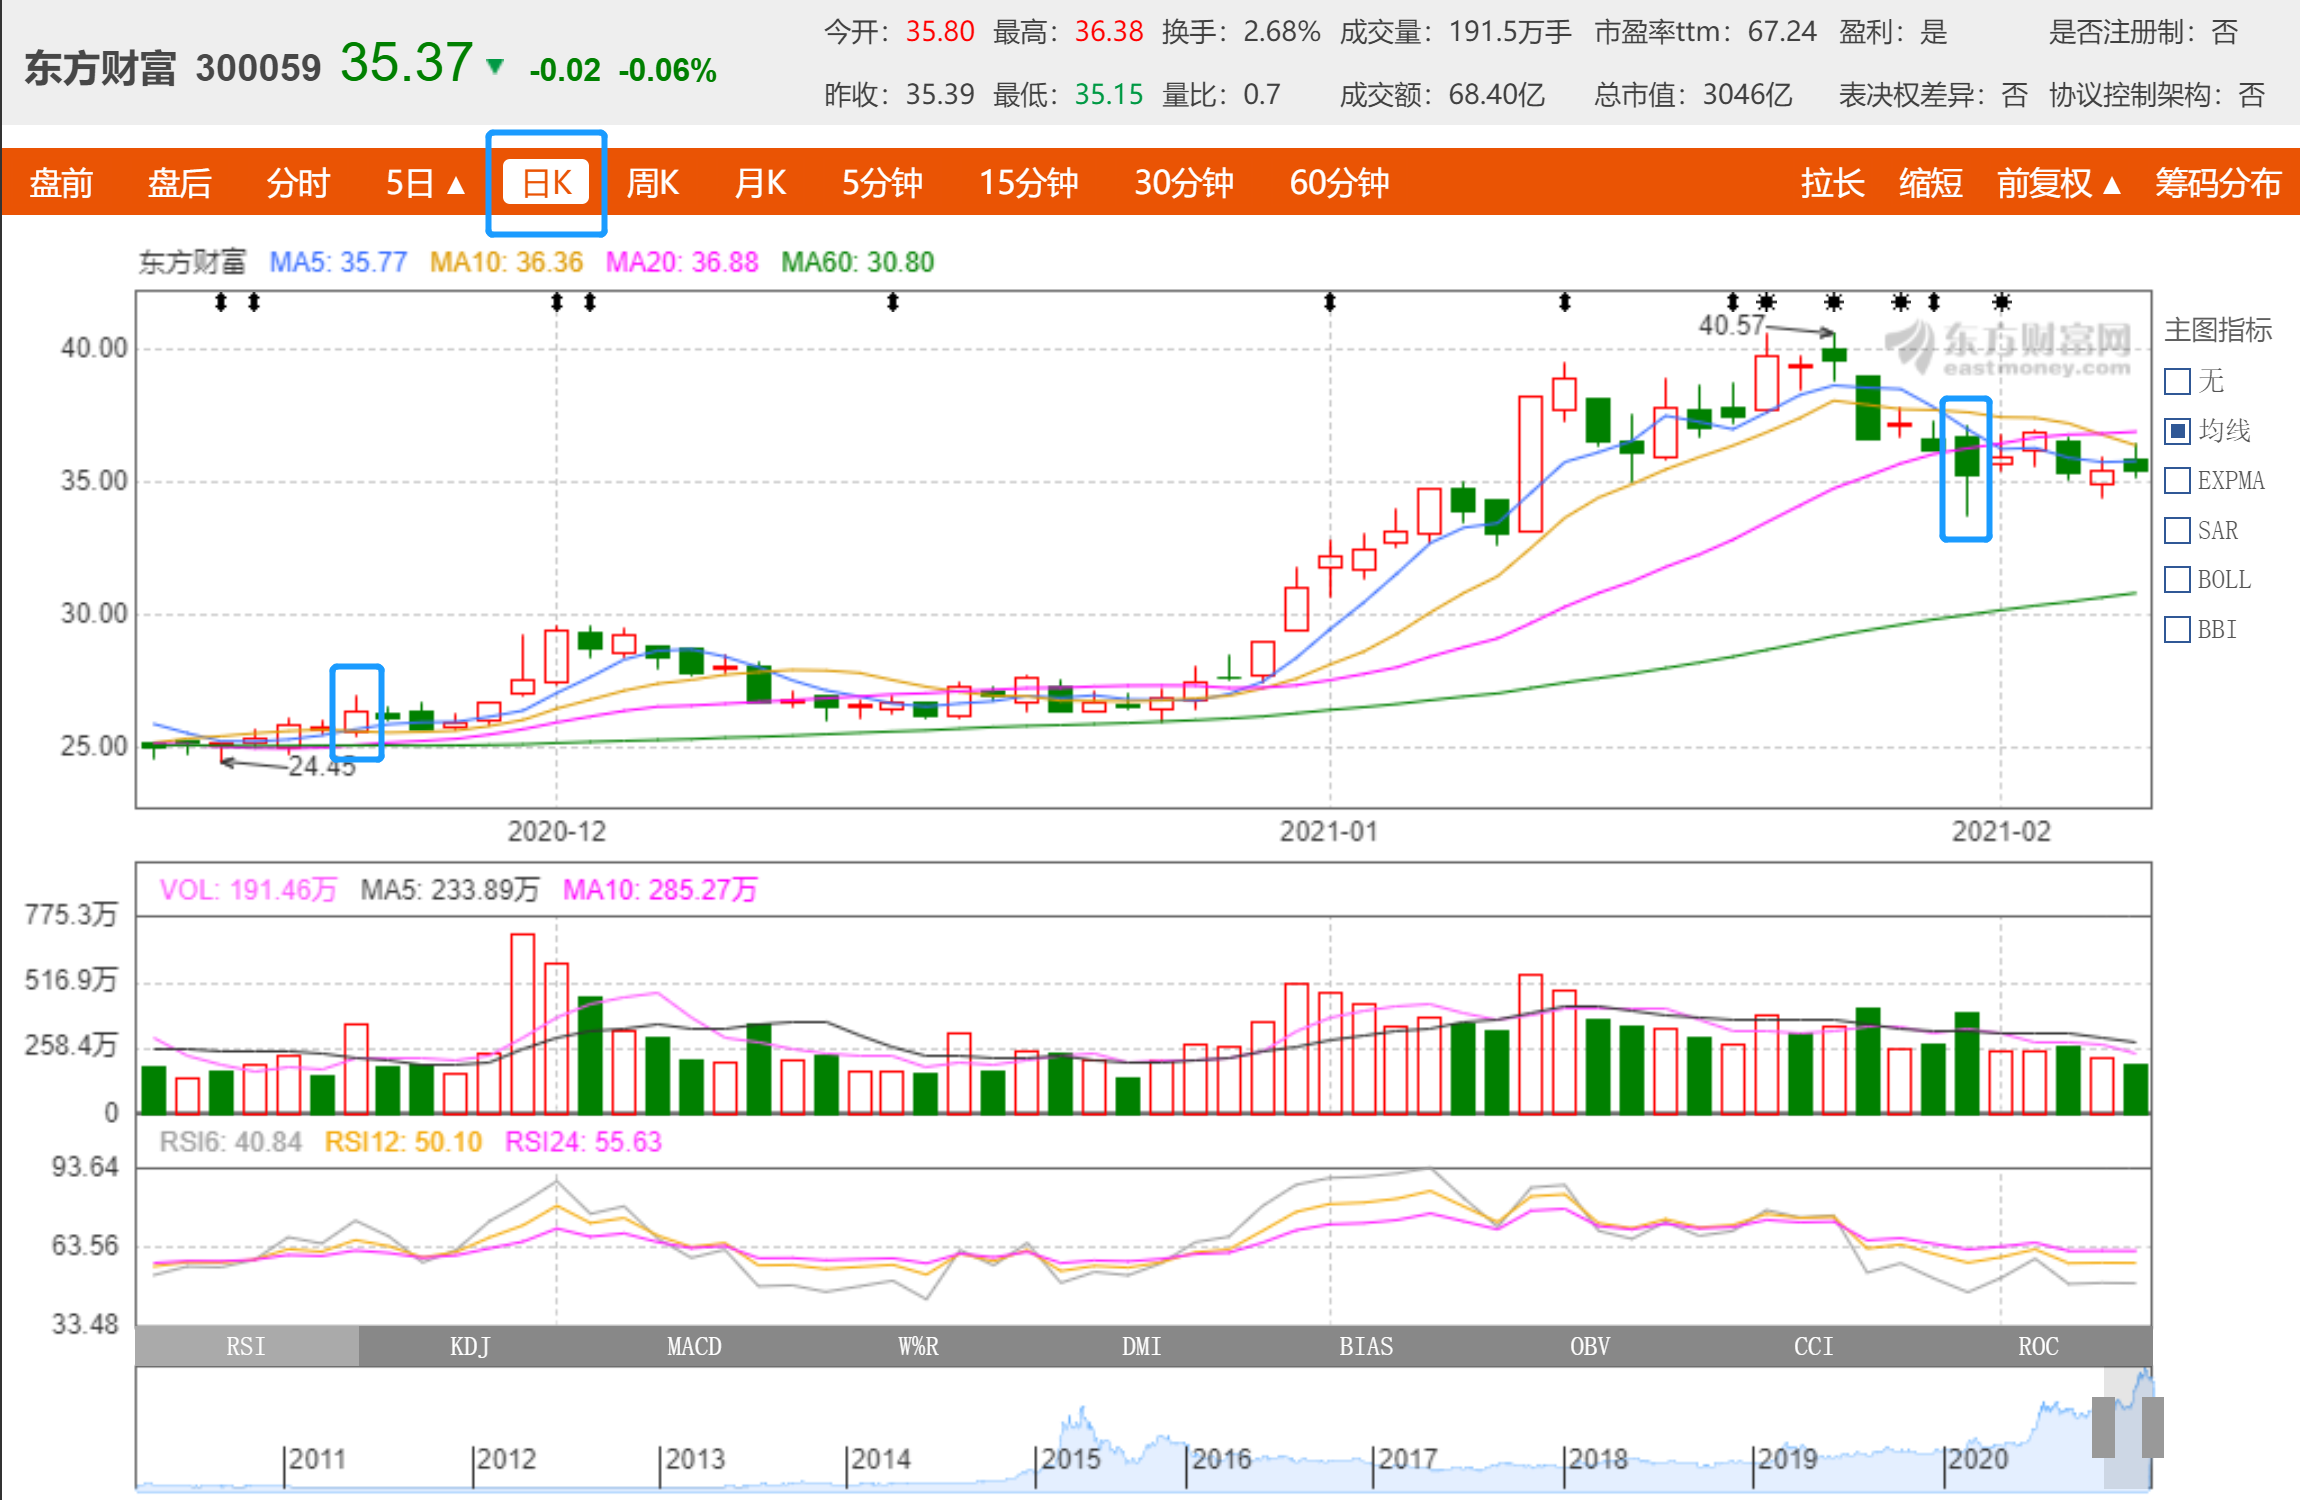Click event marker above 2021-01 gridline
This screenshot has width=2312, height=1500.
1330,302
